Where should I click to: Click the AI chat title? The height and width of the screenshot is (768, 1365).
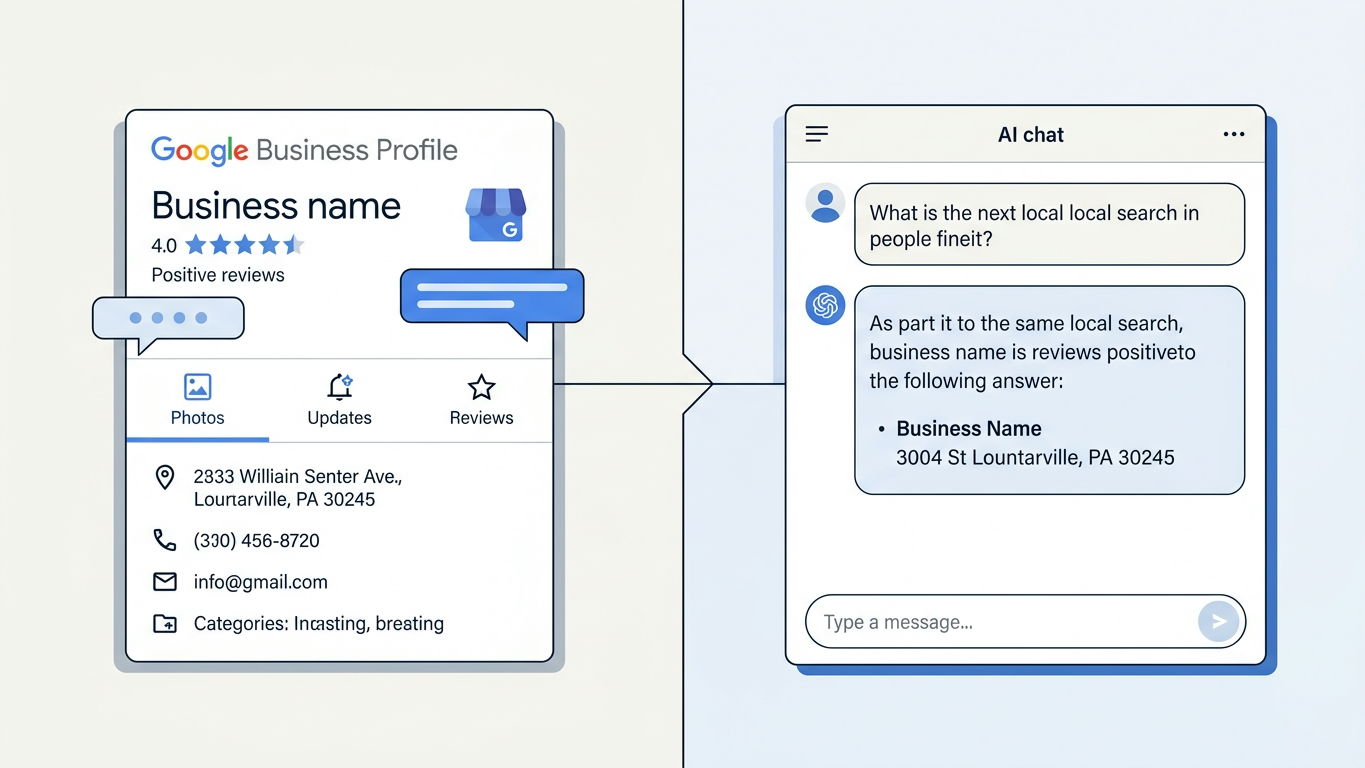tap(1031, 135)
